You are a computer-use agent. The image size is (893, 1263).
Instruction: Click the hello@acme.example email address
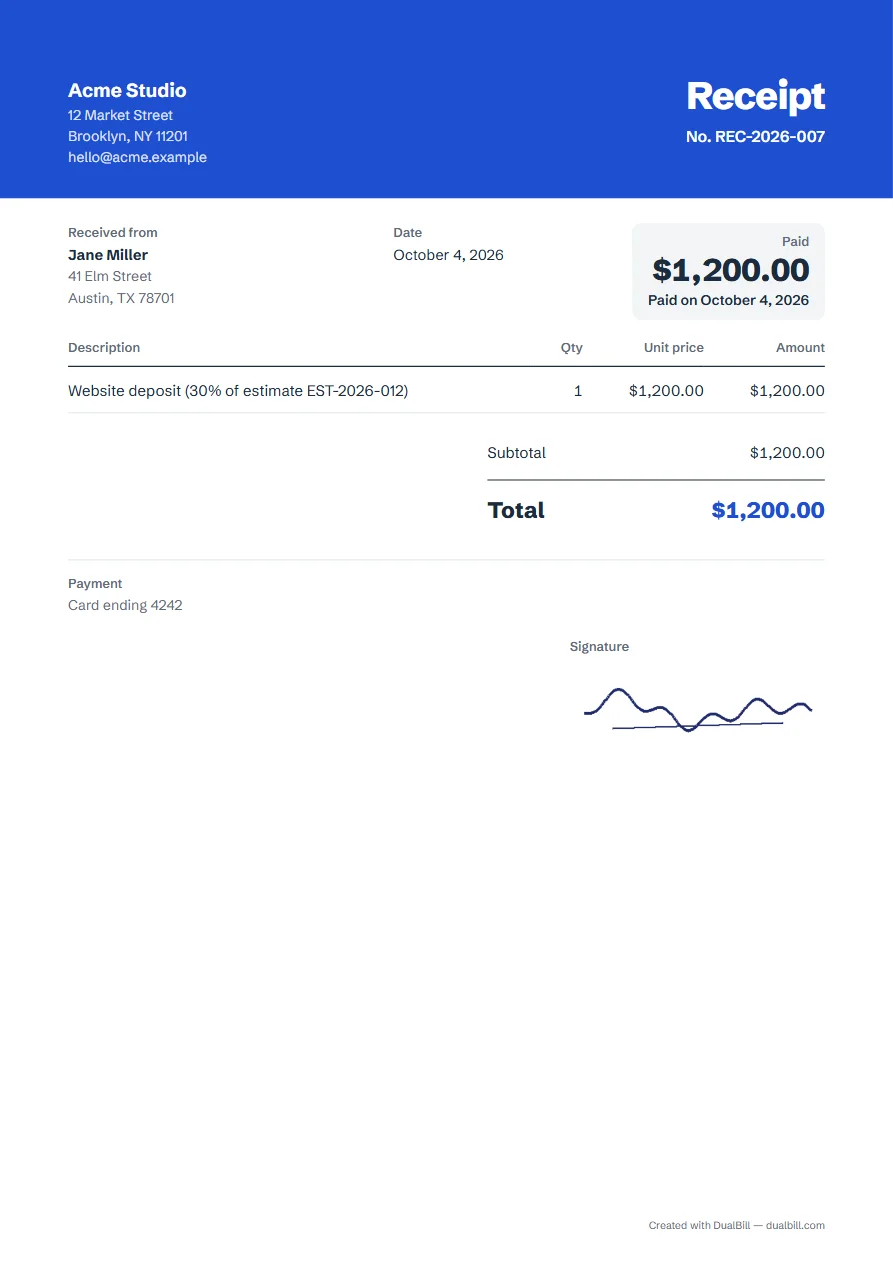click(137, 157)
